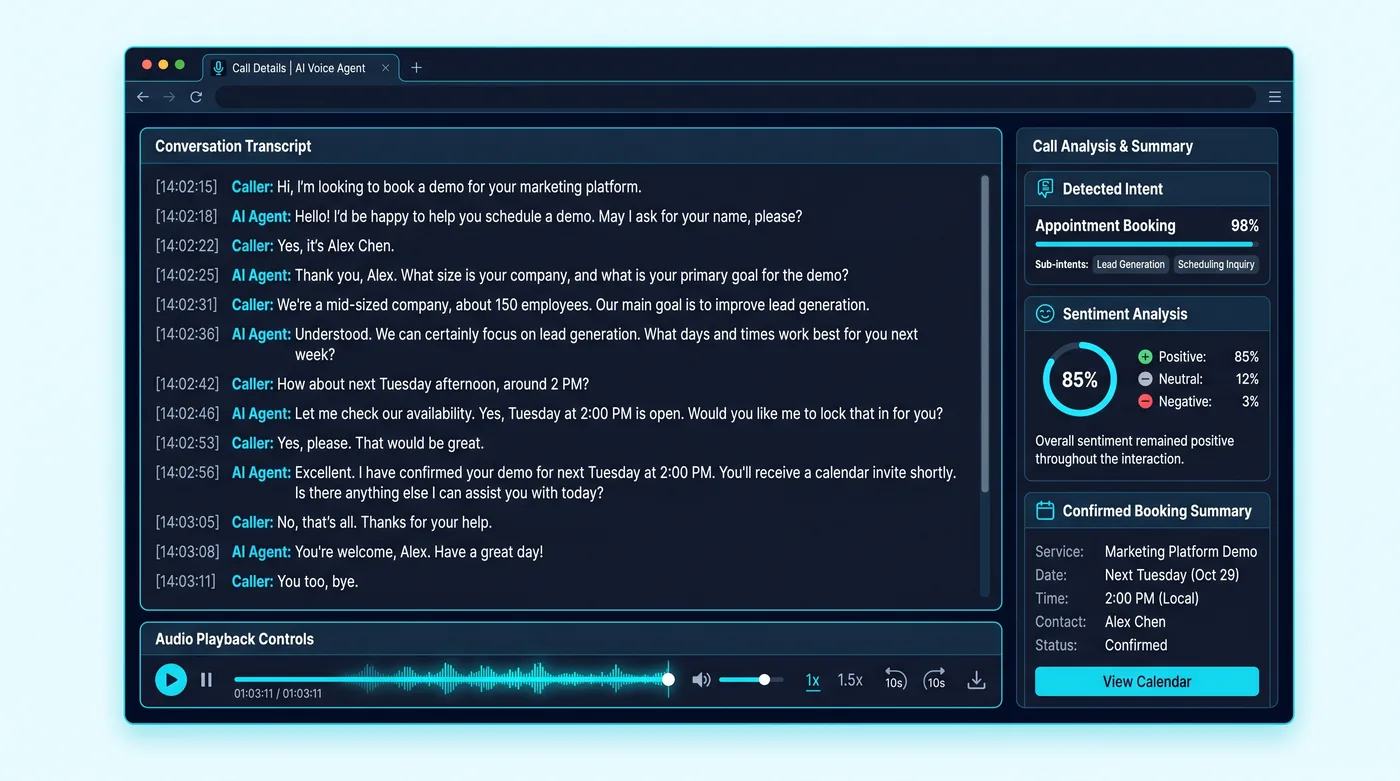Click the [14:02:36] transcript timestamp
The image size is (1400, 781).
pos(186,334)
